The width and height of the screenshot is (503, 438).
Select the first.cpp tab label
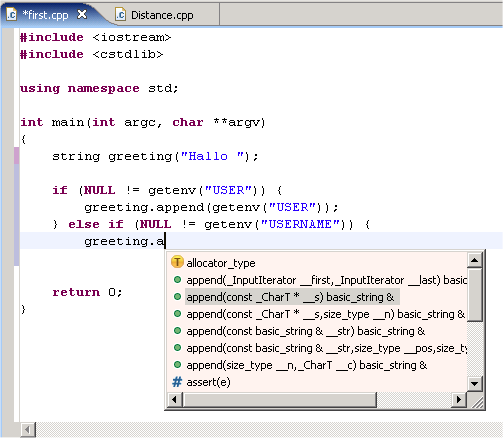coord(45,15)
